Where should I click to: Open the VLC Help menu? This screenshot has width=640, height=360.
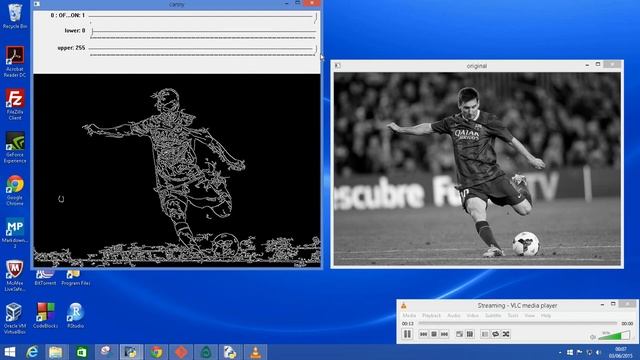546,316
